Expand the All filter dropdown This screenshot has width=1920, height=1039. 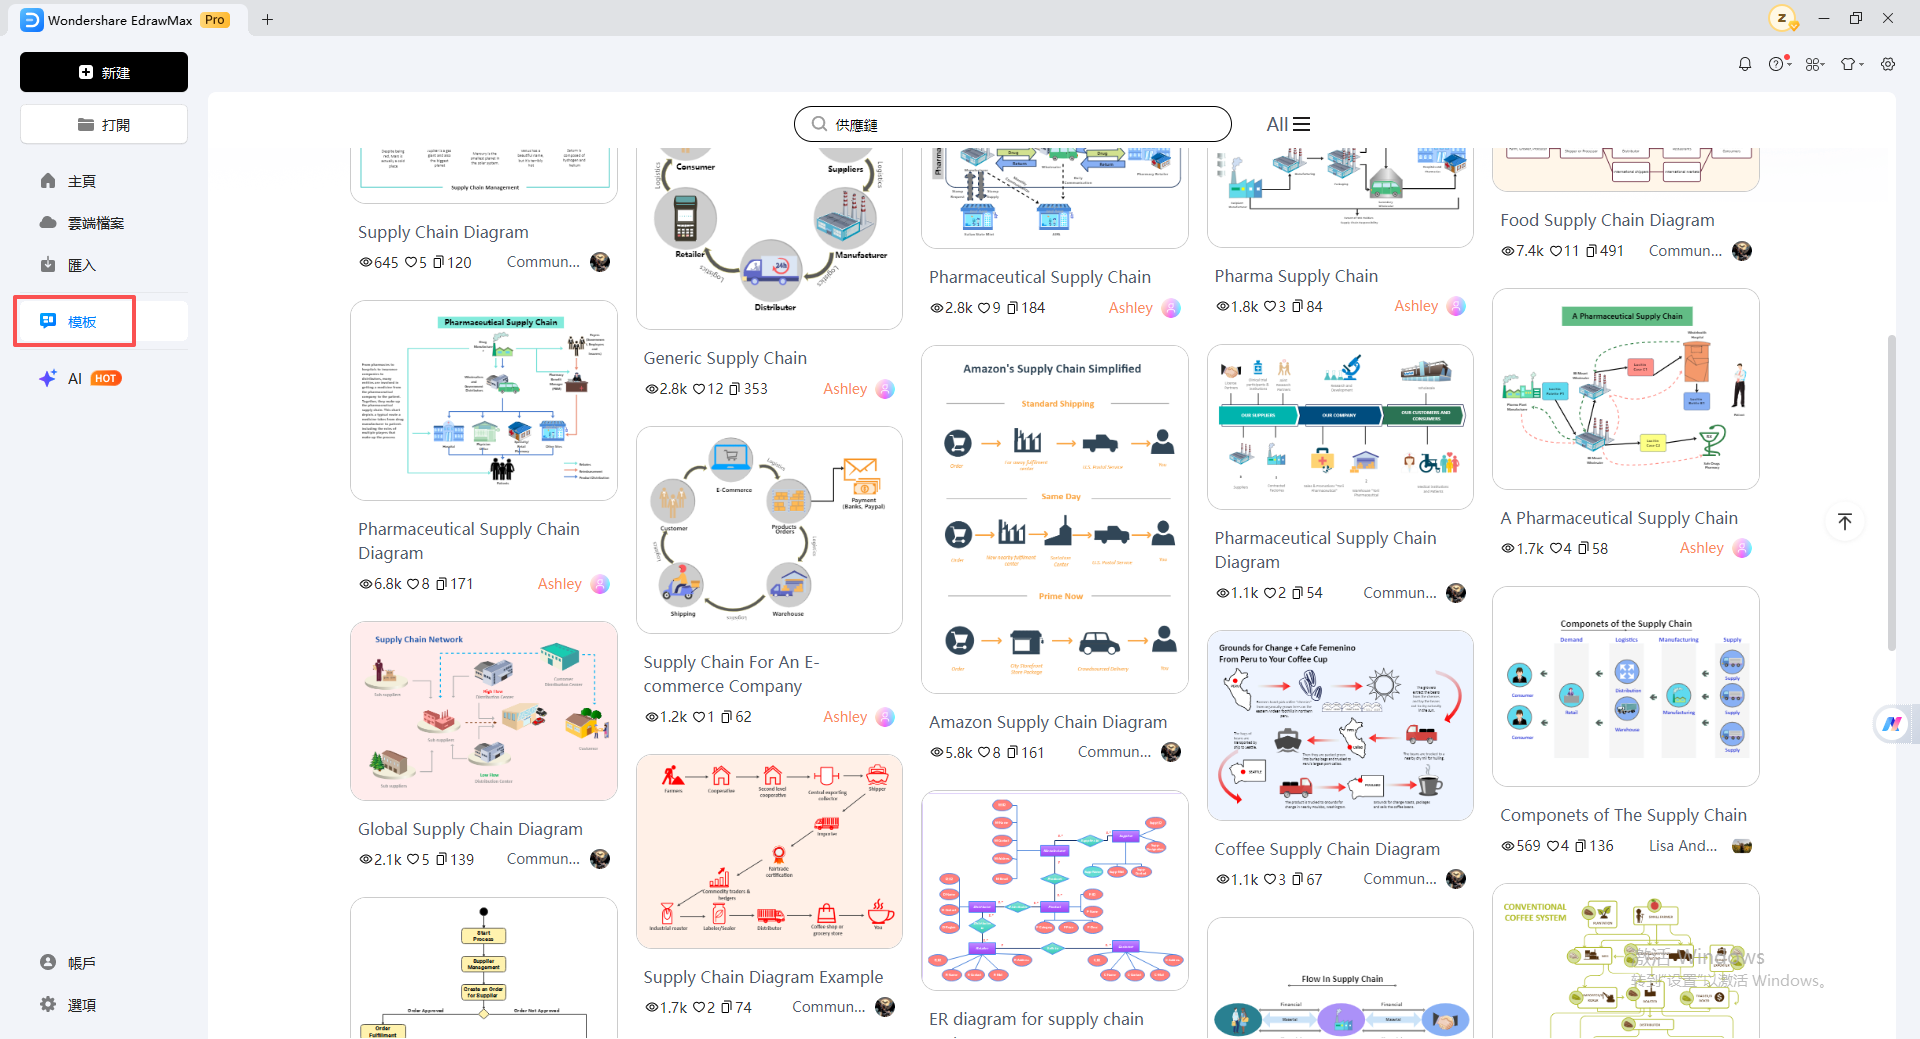[1288, 124]
